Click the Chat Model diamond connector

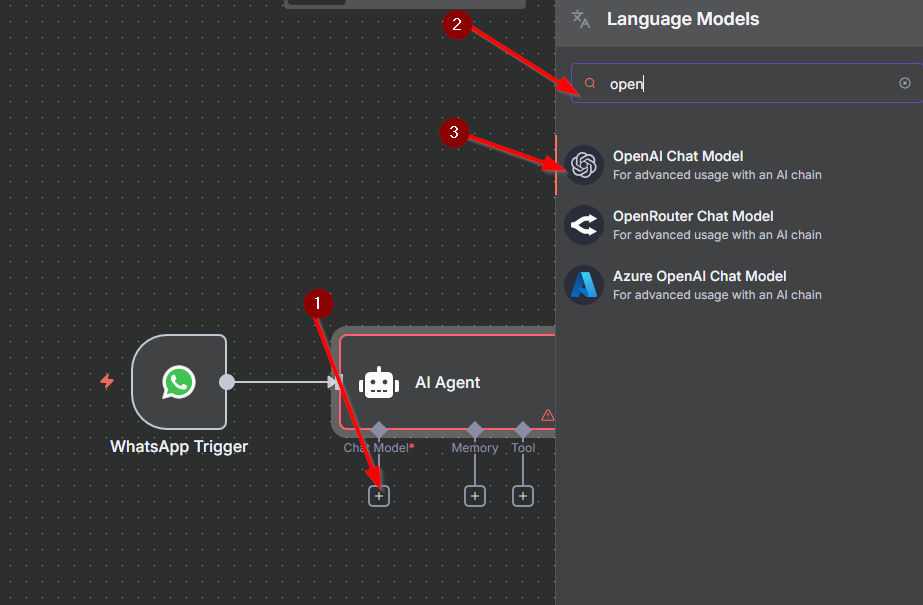pos(379,430)
